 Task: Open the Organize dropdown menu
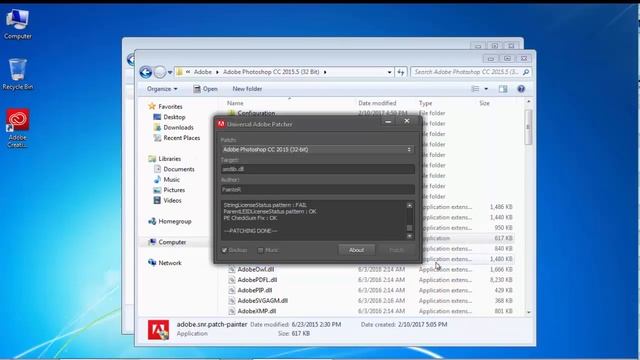(x=162, y=89)
